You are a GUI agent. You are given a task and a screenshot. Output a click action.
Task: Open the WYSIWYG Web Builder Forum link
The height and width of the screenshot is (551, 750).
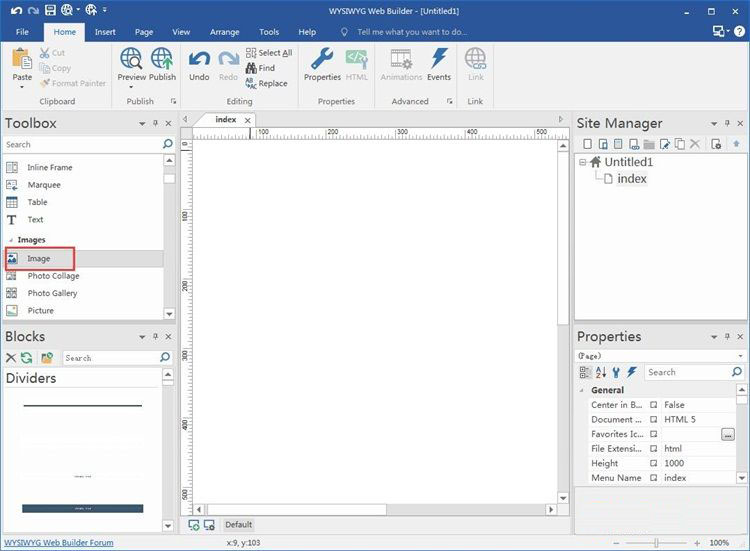(59, 543)
